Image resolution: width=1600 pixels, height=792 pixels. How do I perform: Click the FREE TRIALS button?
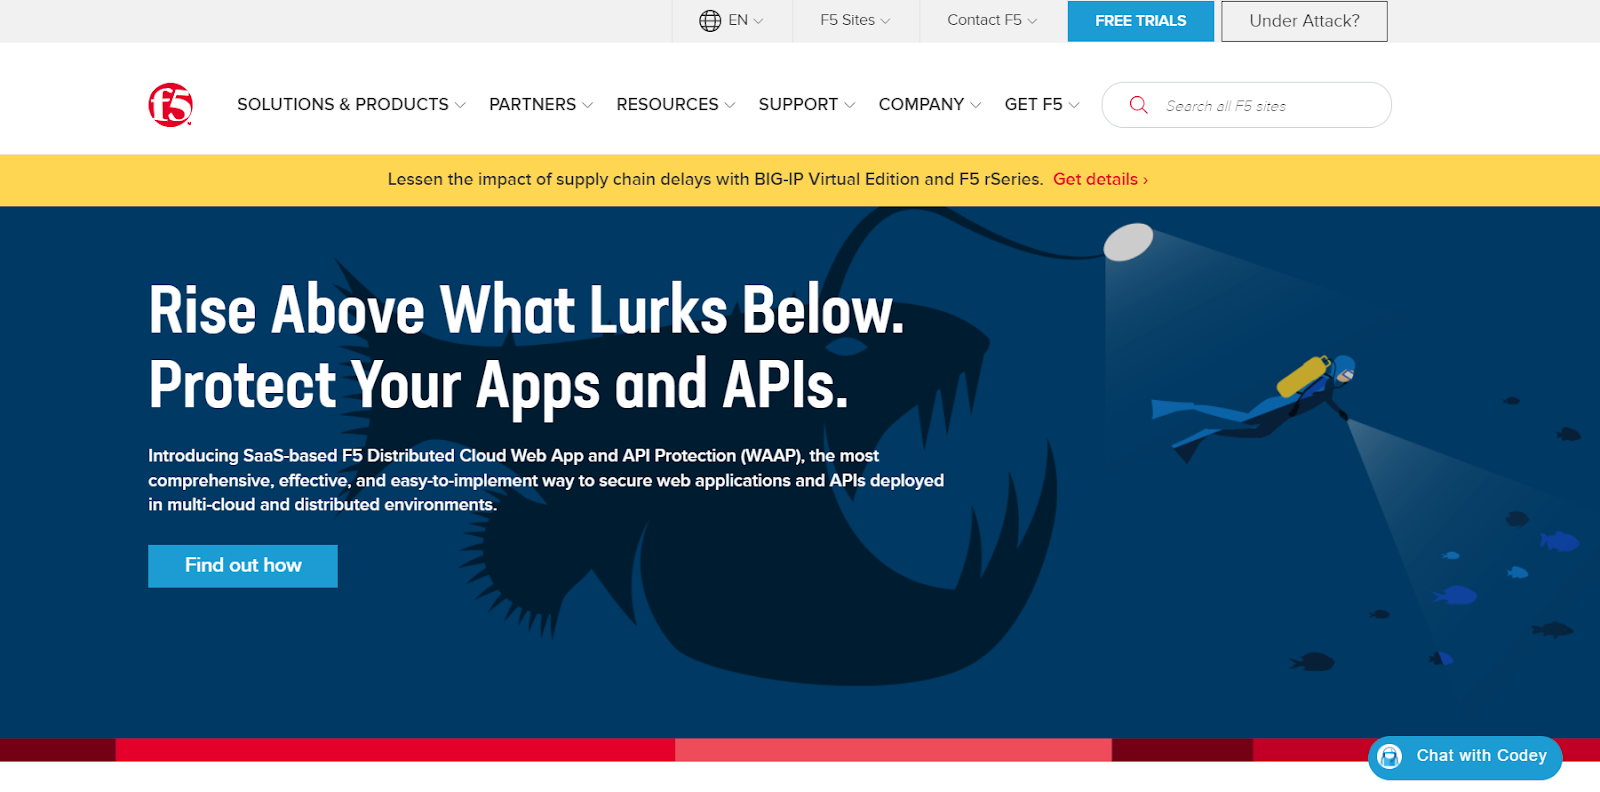point(1141,21)
